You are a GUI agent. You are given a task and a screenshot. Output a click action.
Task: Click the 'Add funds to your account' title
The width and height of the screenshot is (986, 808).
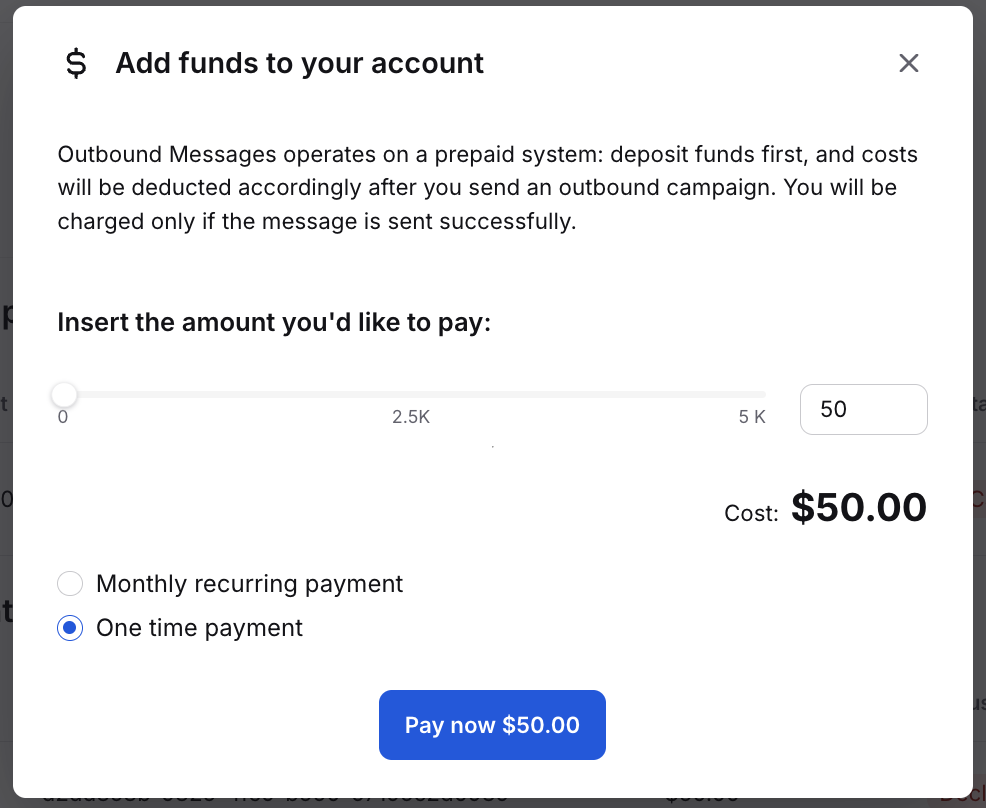pos(299,64)
